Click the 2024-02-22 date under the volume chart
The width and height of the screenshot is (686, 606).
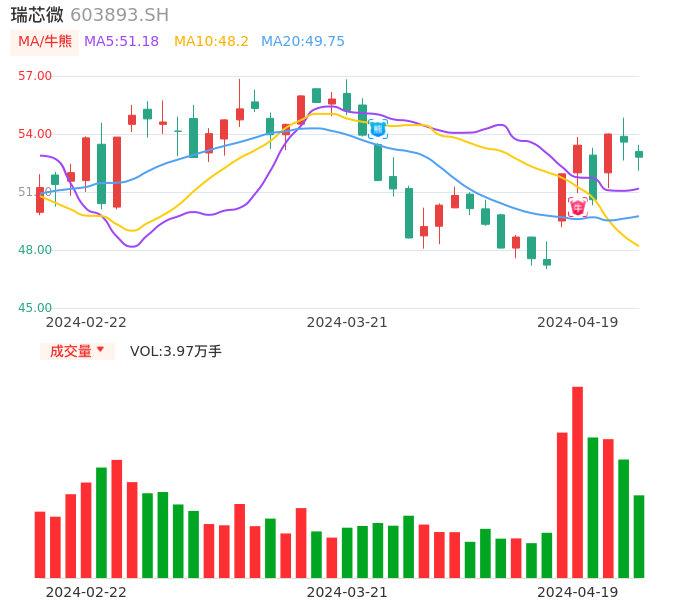86,592
